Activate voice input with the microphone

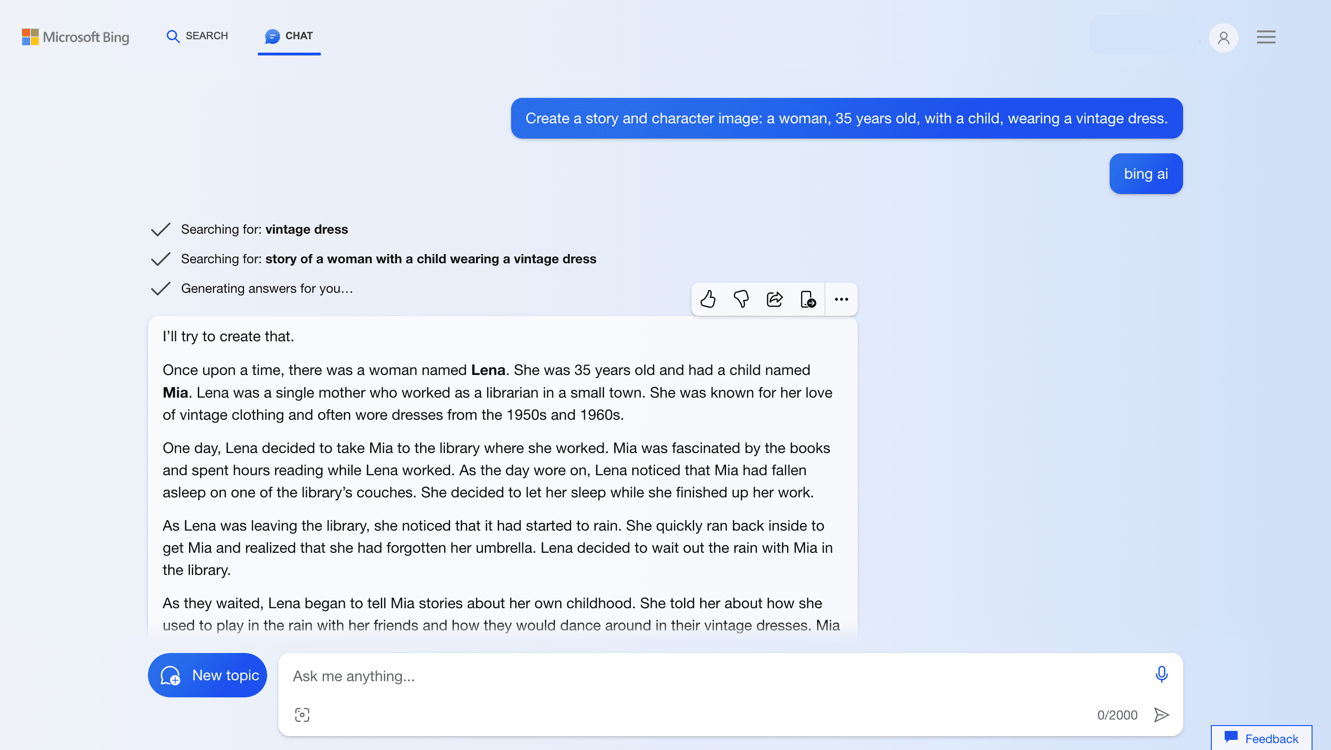tap(1161, 674)
